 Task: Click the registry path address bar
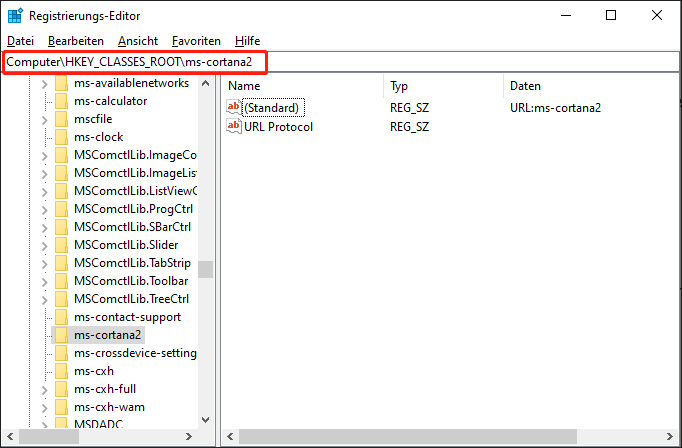341,62
